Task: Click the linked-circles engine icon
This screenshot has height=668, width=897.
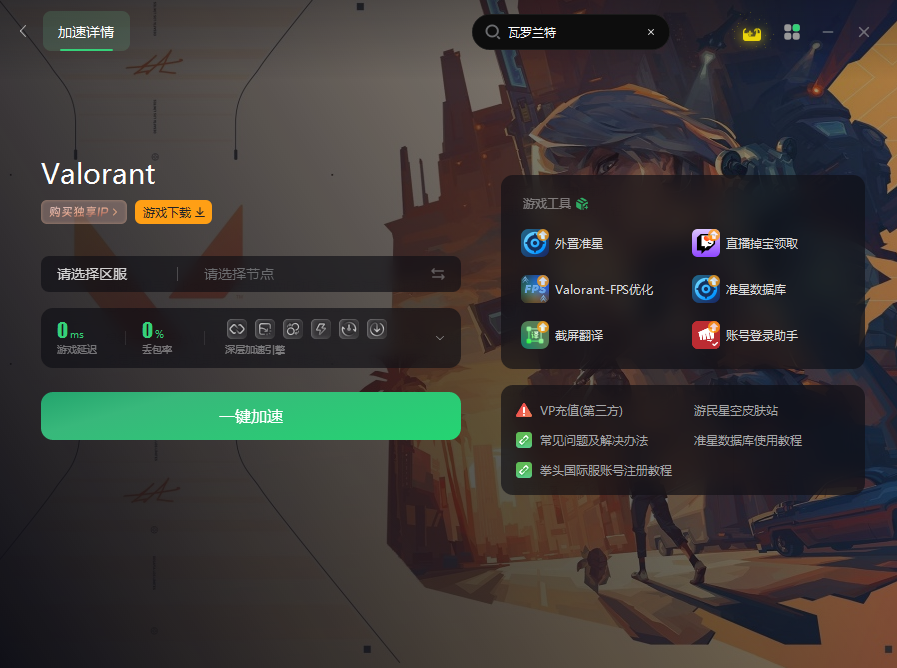Action: tap(292, 329)
